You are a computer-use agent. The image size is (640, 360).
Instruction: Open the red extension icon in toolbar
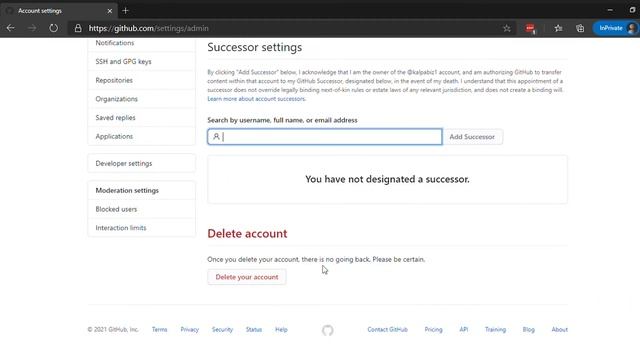(x=530, y=28)
